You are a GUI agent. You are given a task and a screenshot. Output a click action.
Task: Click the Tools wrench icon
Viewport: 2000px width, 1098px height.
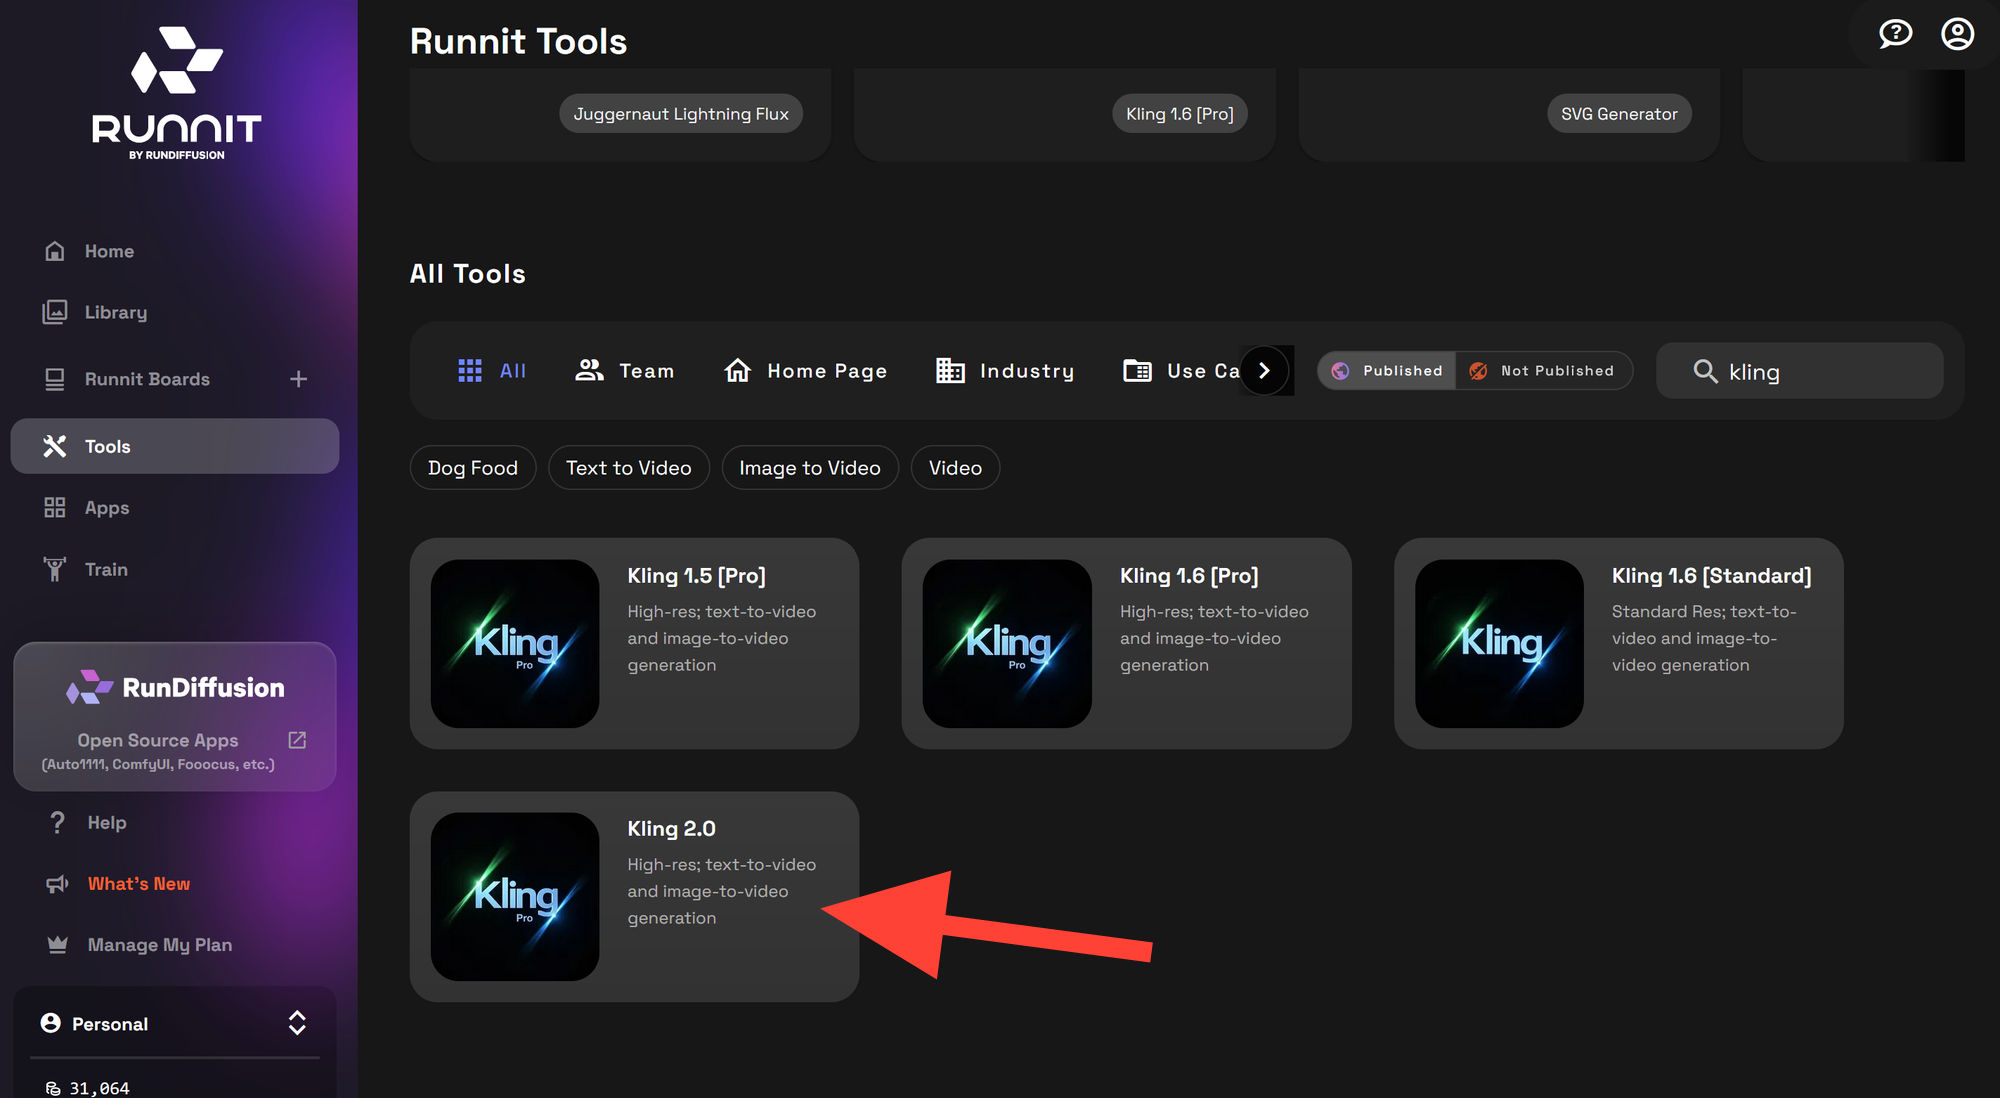(x=55, y=446)
